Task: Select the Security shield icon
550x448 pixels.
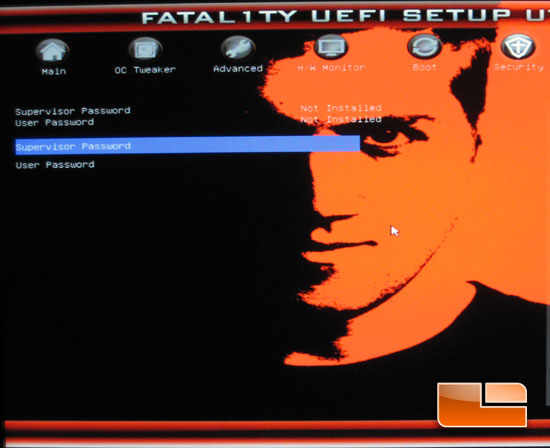Action: (518, 46)
